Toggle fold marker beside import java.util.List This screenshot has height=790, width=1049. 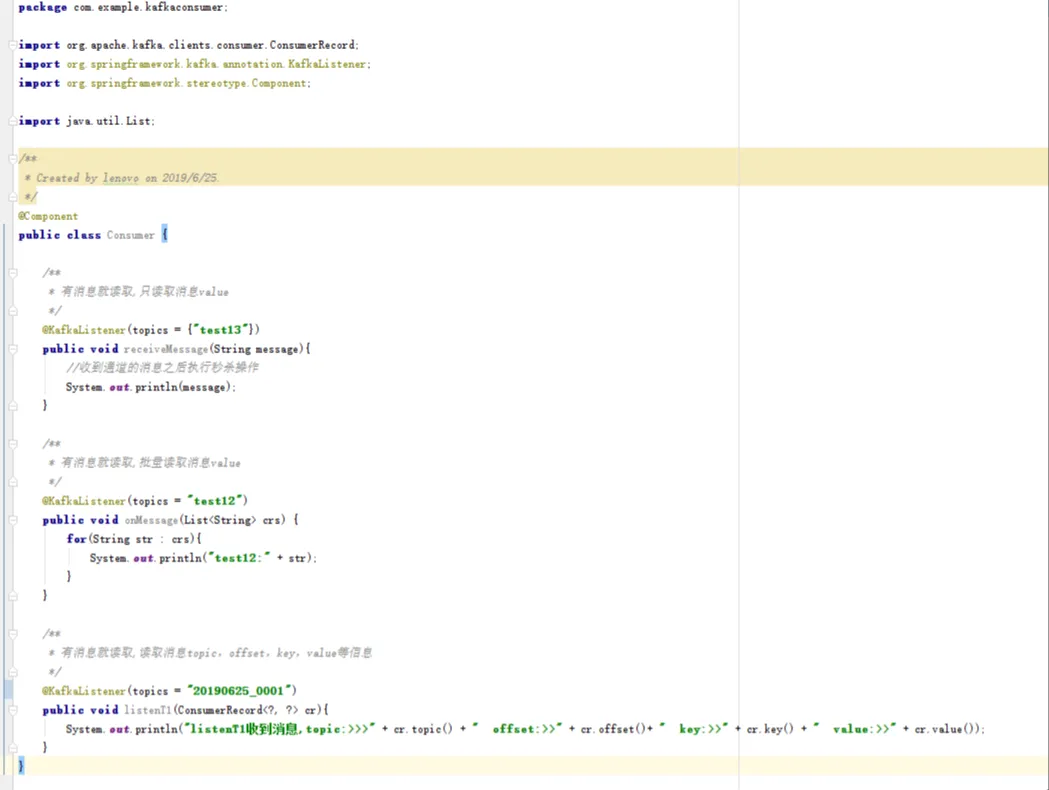[x=13, y=121]
